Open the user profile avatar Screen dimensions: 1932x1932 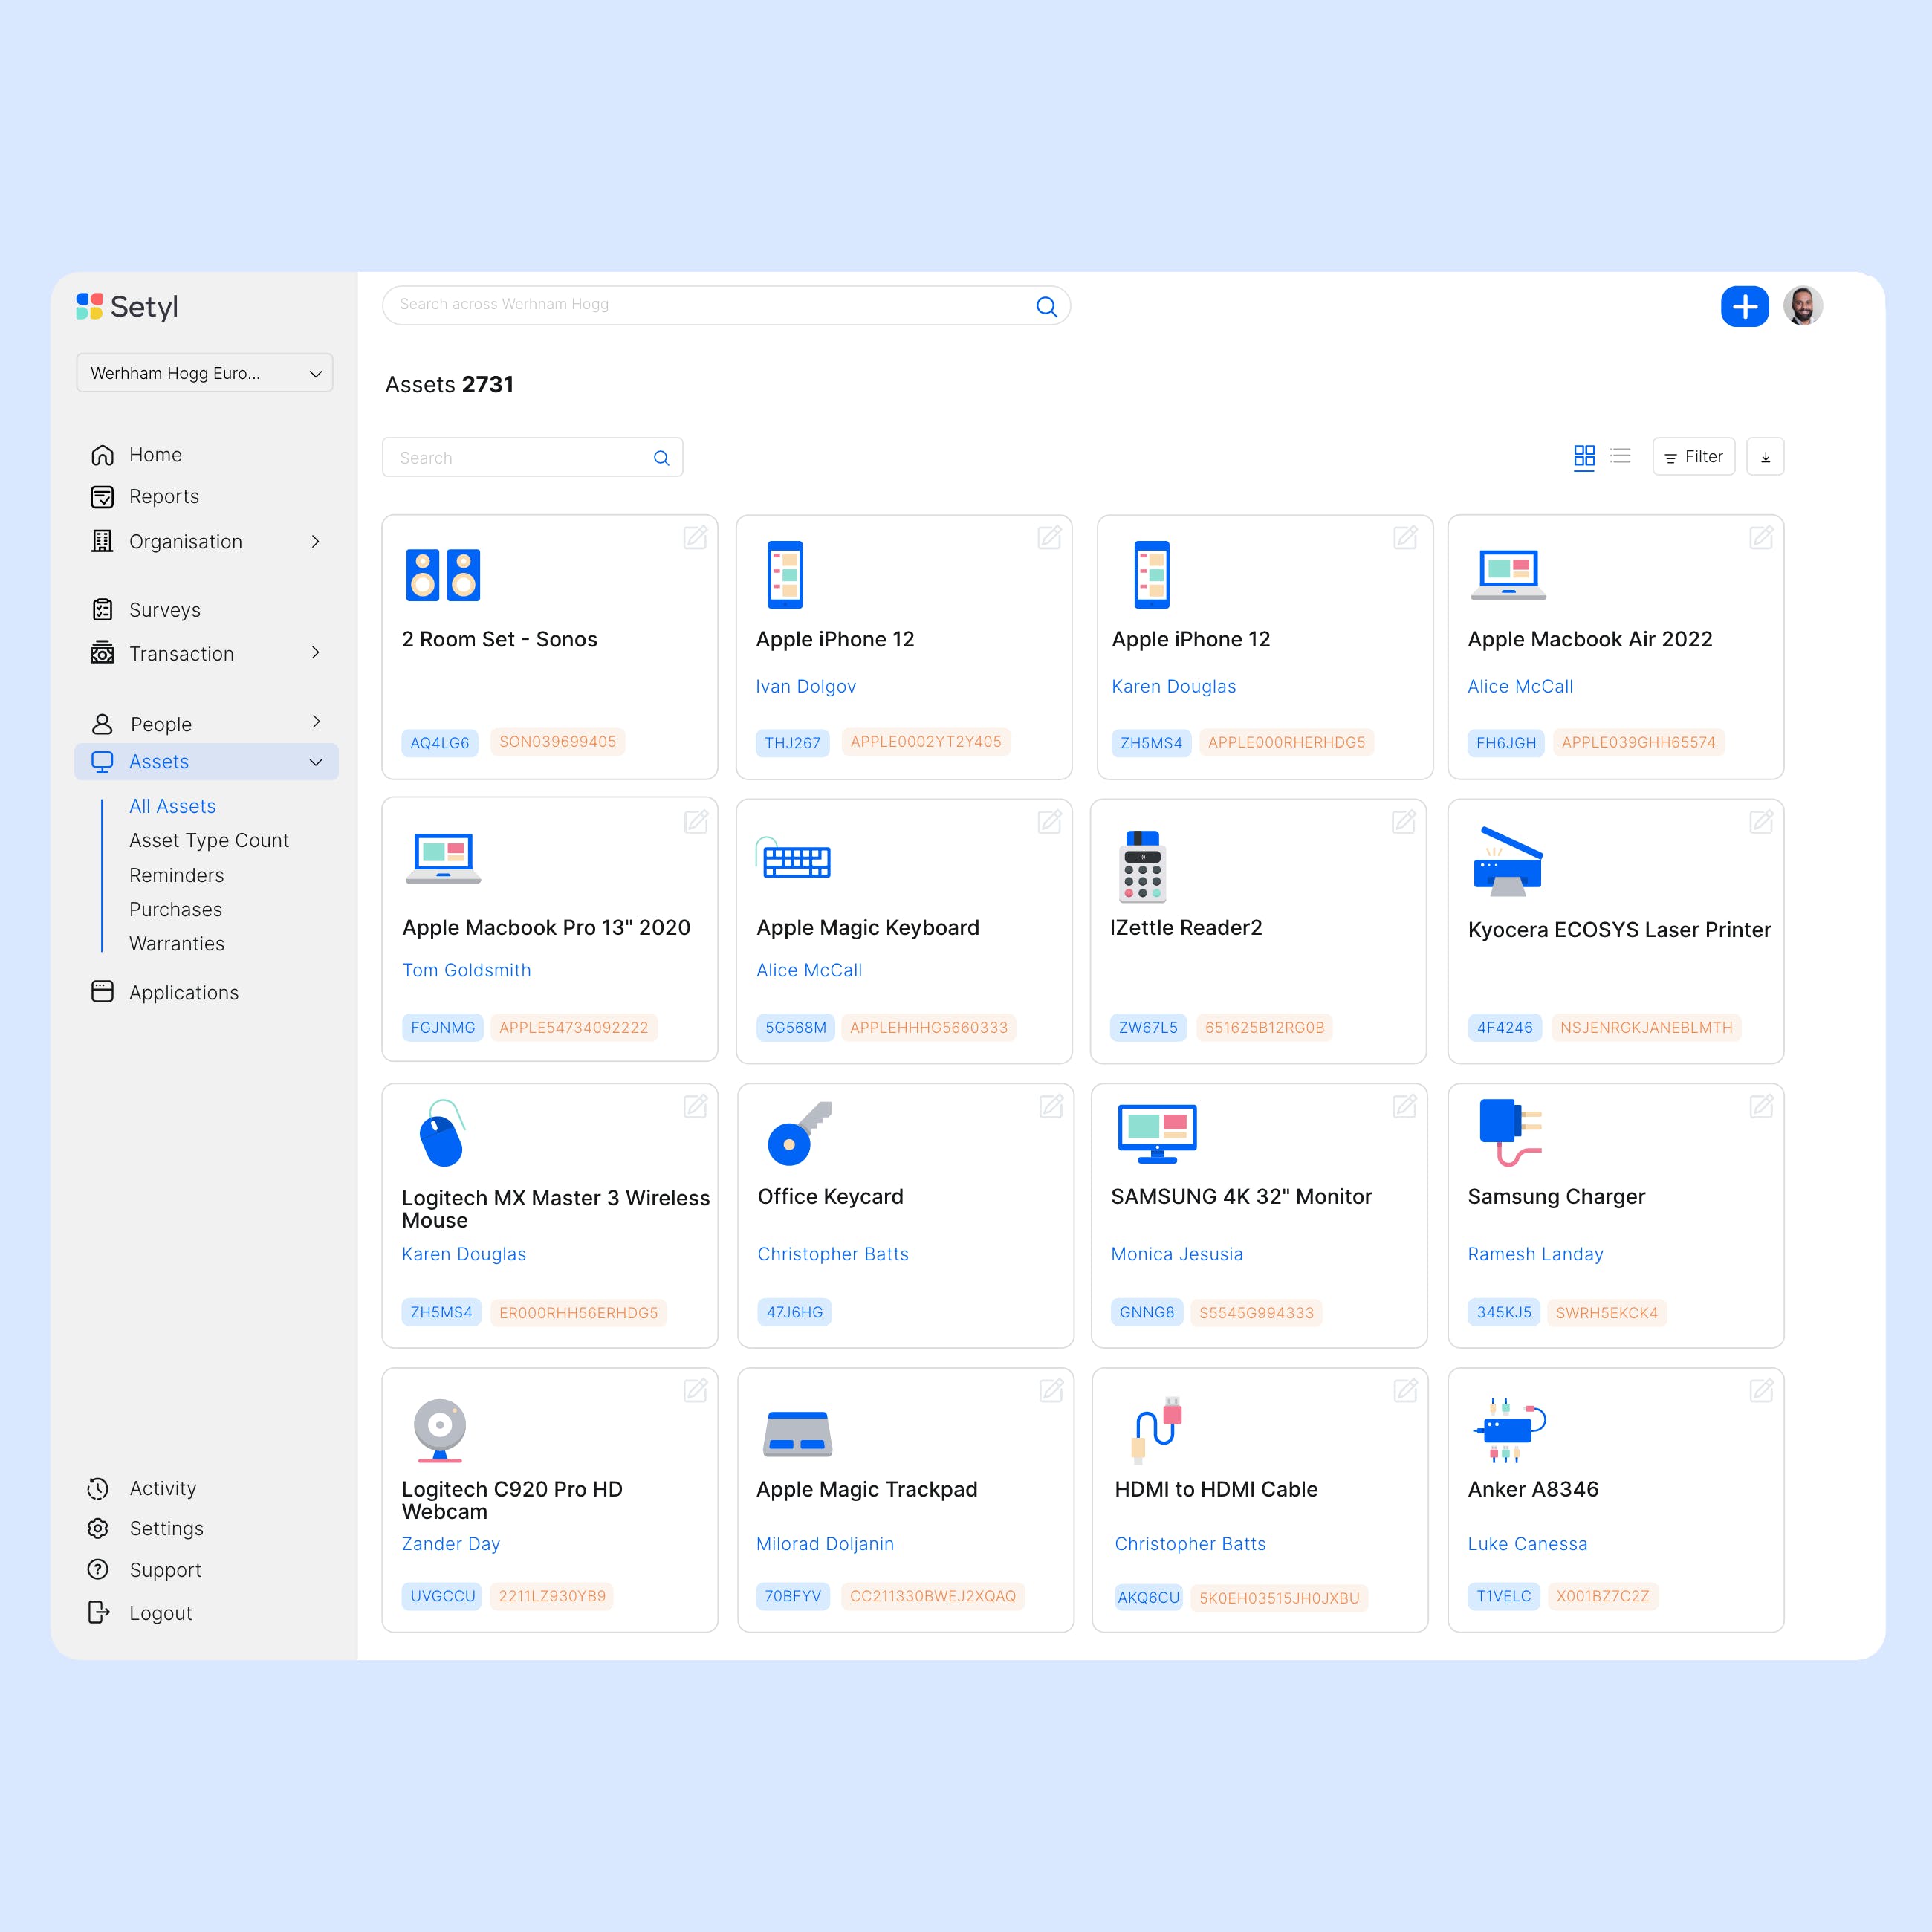tap(1802, 306)
